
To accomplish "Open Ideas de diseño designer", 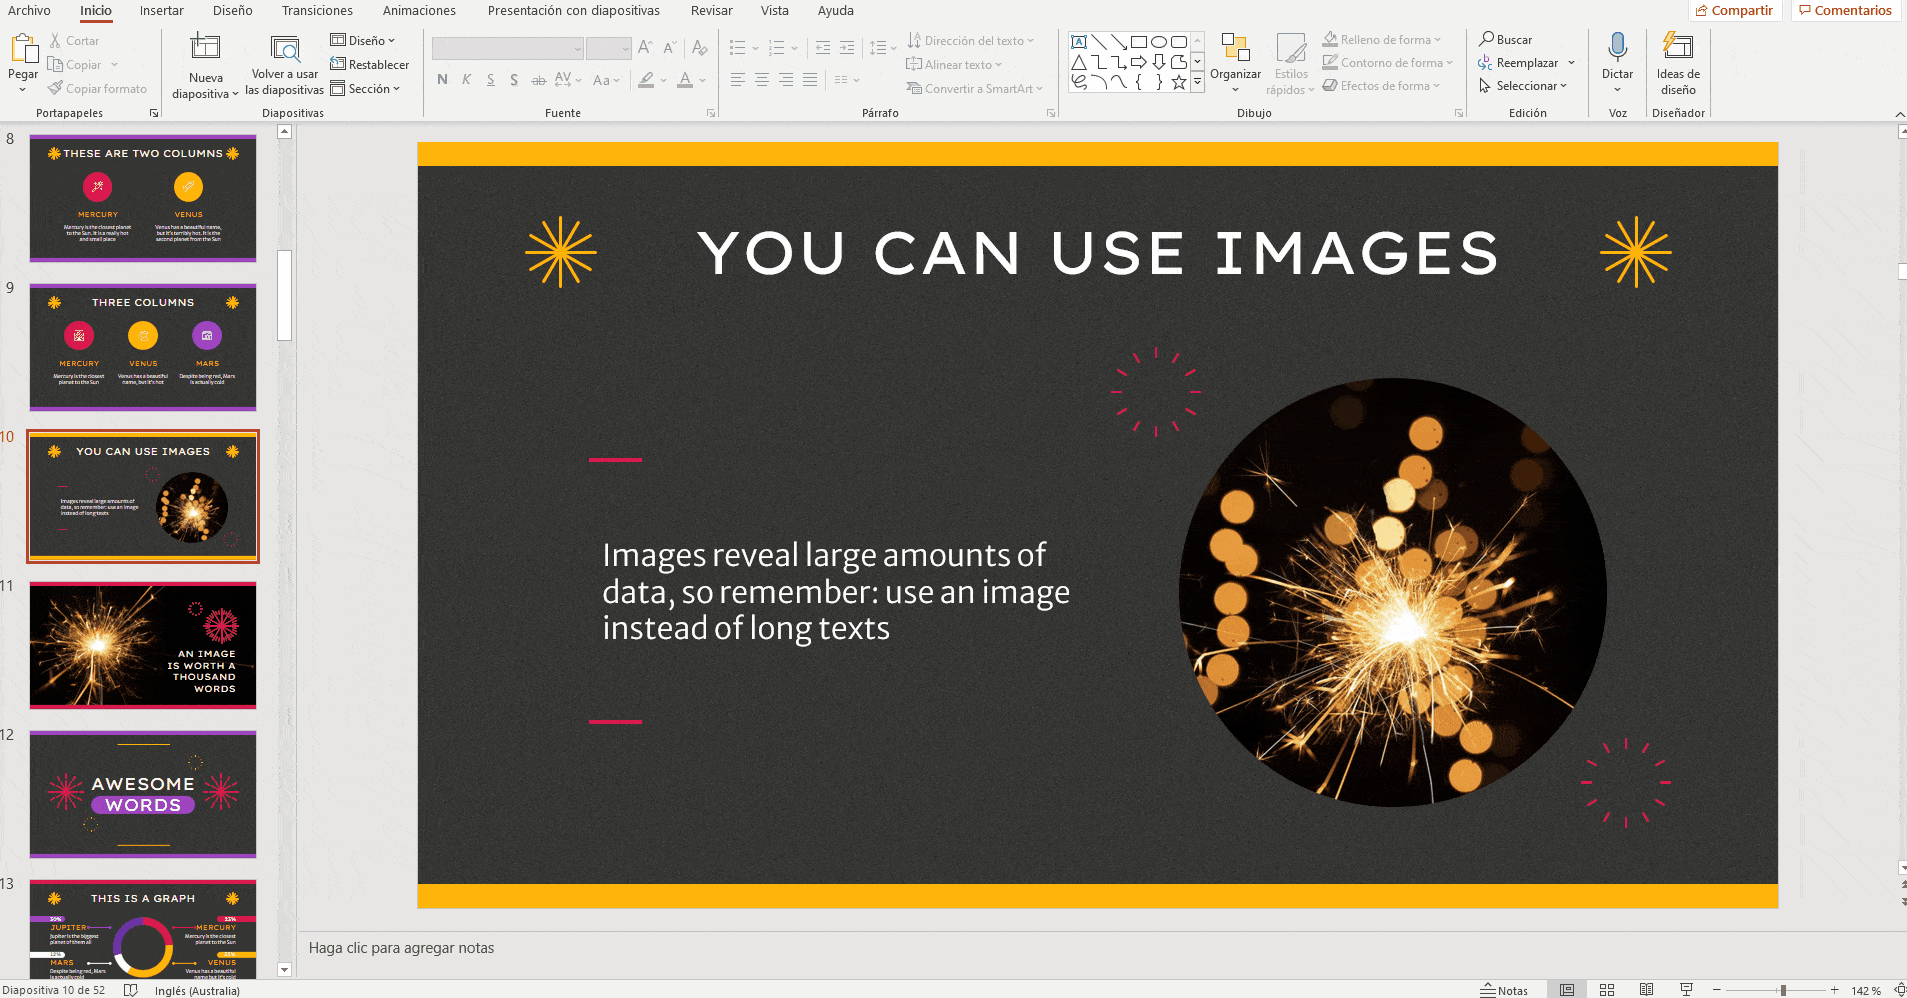I will pyautogui.click(x=1678, y=63).
